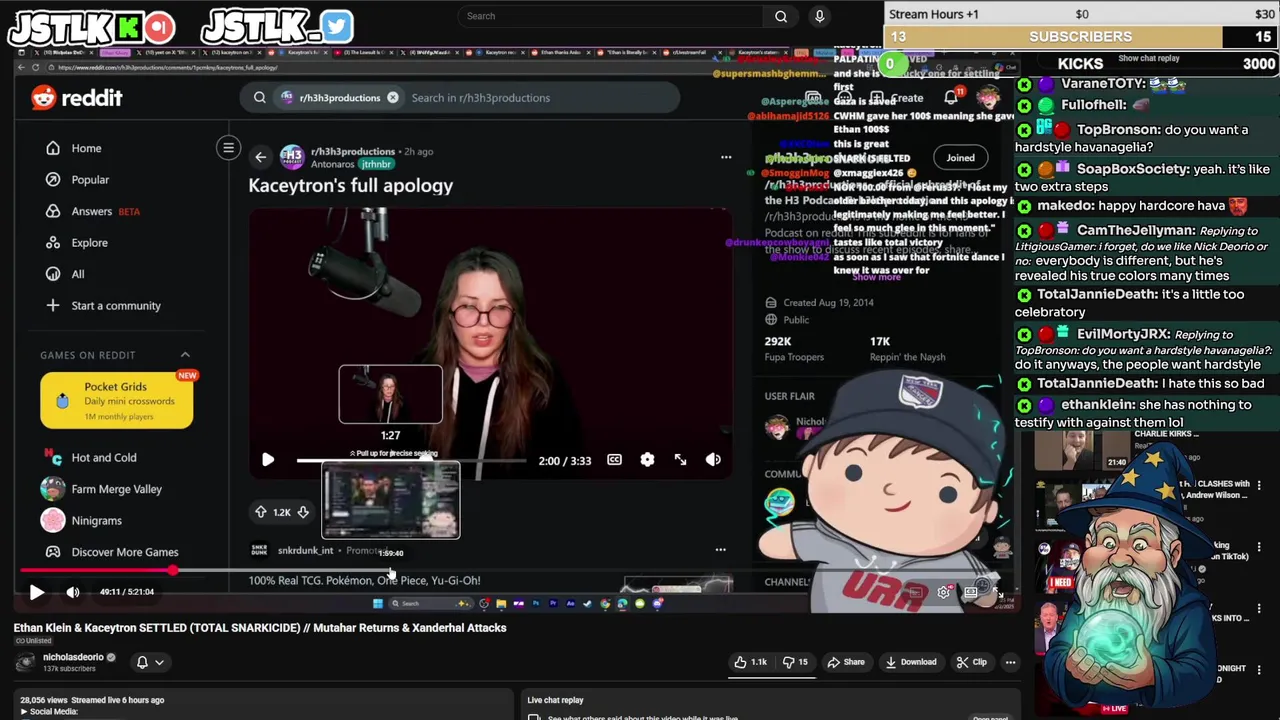Toggle the notification bell for nicholasdeorio
This screenshot has height=720, width=1280.
click(142, 662)
